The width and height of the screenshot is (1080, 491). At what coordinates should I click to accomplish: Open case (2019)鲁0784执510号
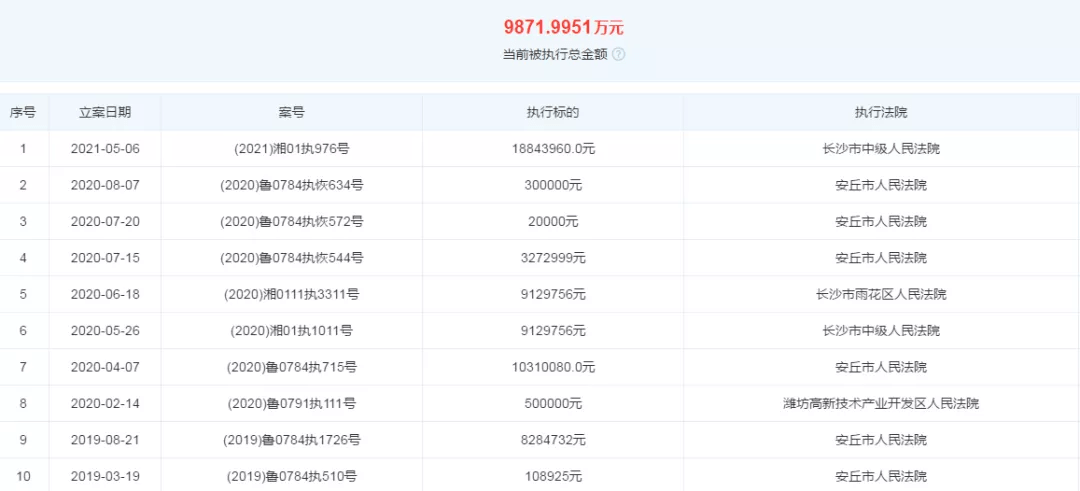[291, 477]
